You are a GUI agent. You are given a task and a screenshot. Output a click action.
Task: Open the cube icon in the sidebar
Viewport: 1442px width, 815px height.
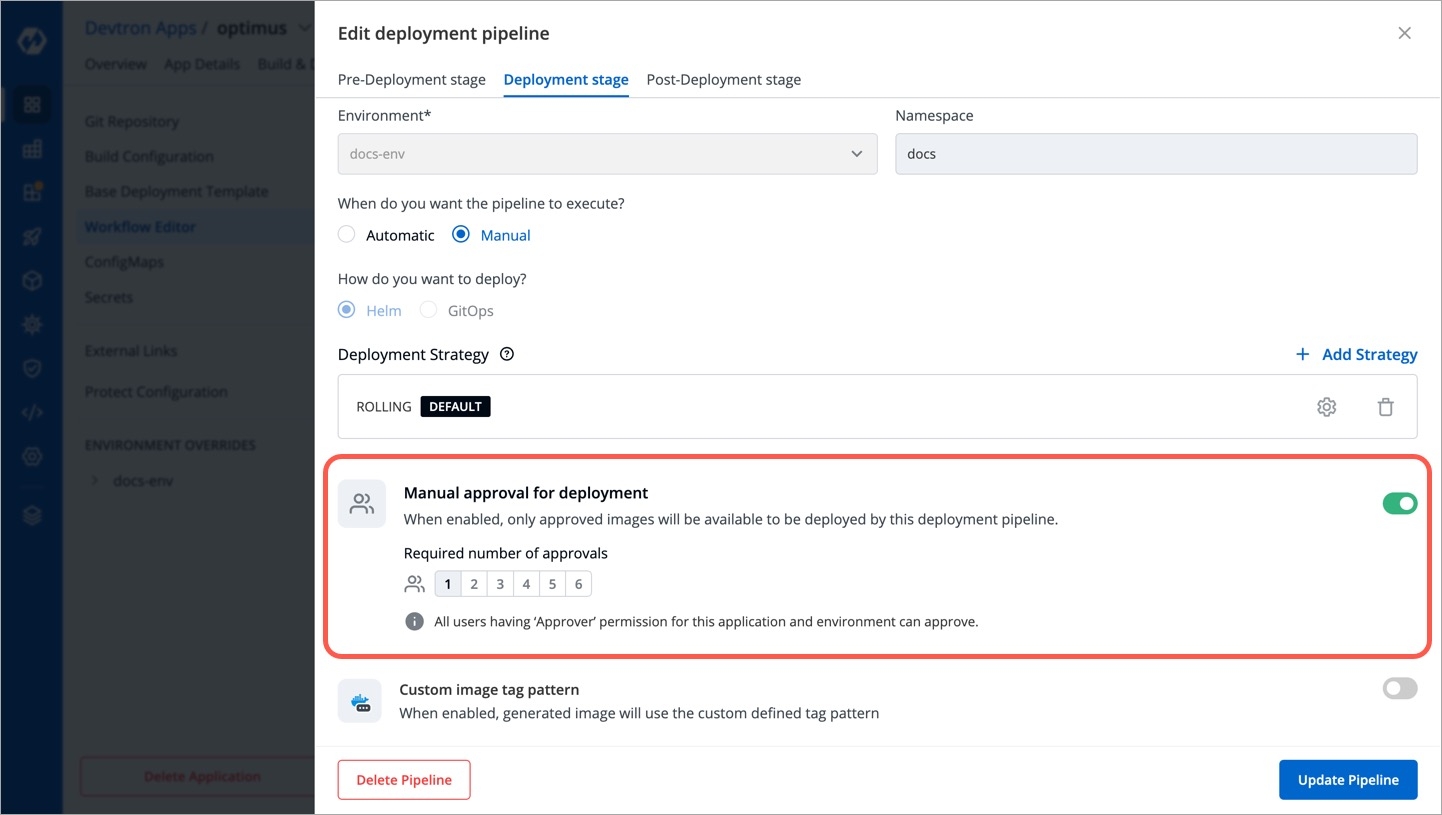click(x=32, y=281)
